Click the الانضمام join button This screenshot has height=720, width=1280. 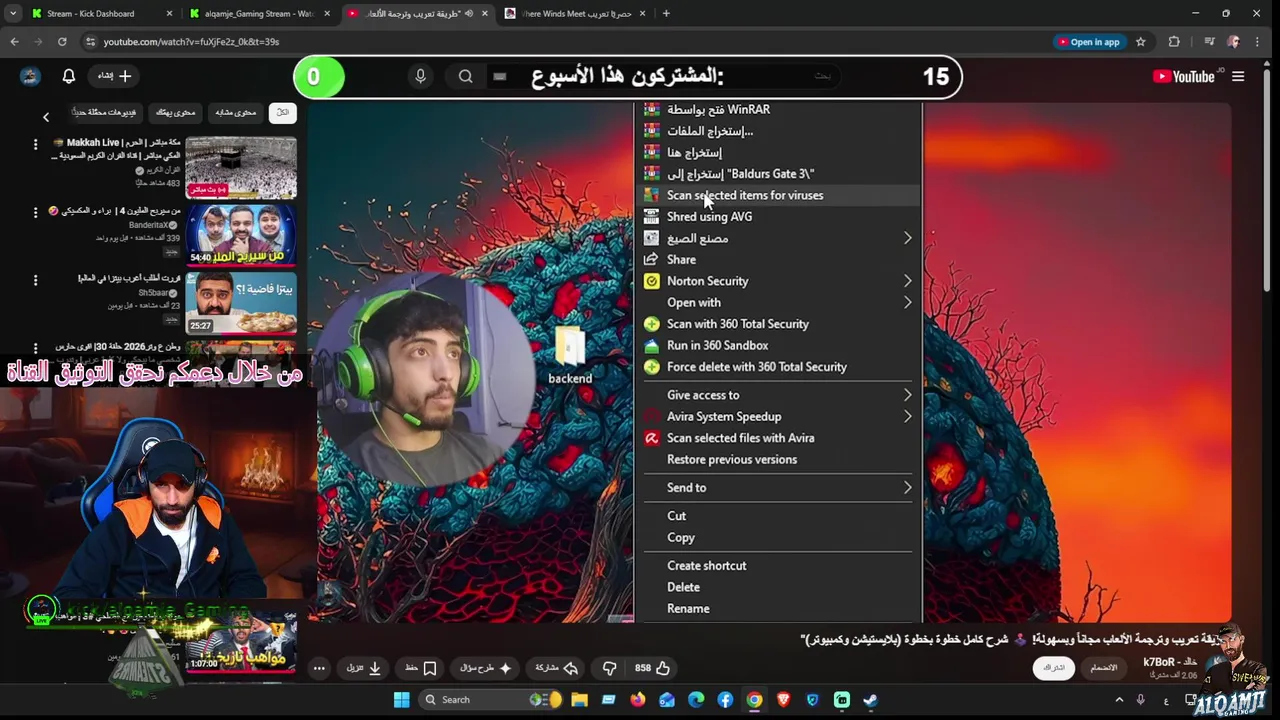(x=1104, y=667)
